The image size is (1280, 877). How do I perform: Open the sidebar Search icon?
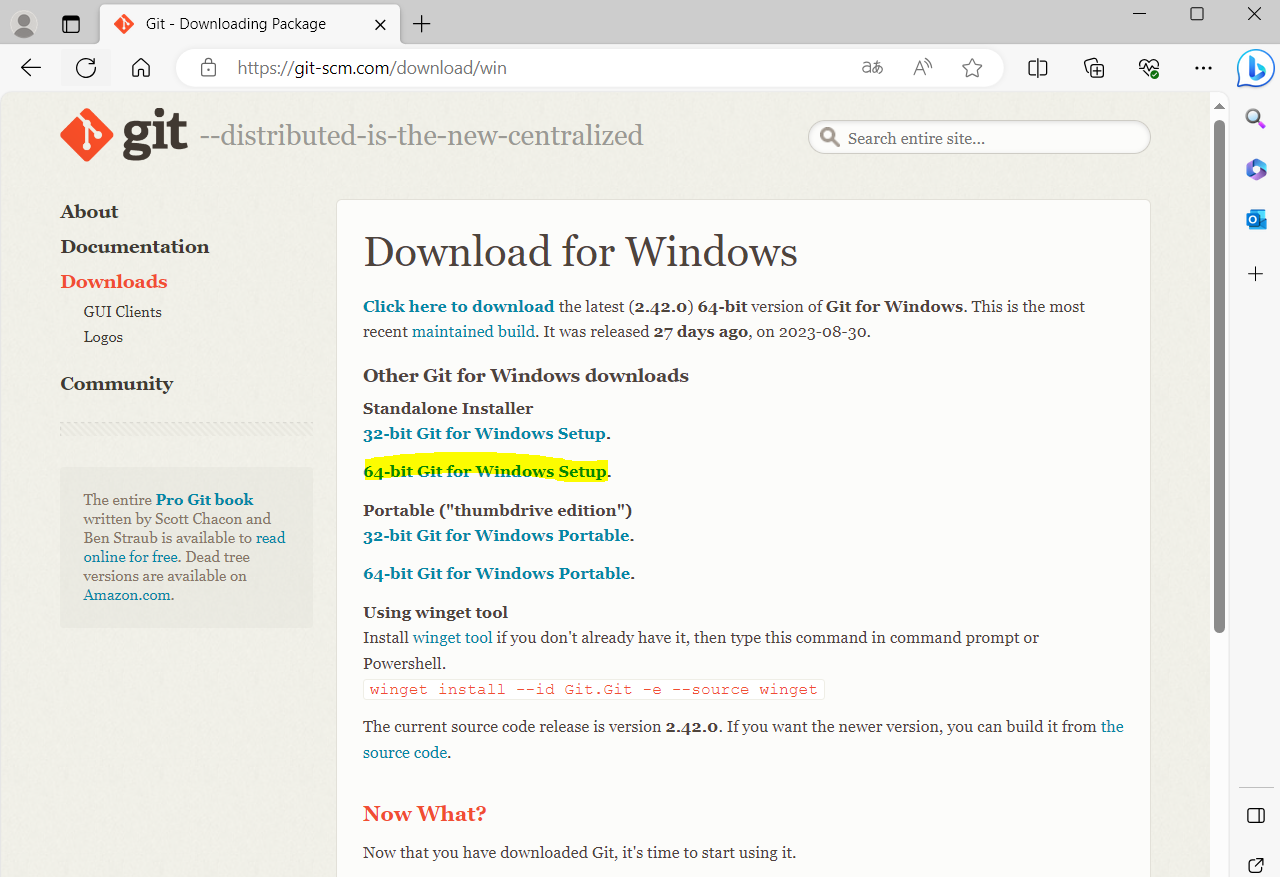click(1256, 119)
